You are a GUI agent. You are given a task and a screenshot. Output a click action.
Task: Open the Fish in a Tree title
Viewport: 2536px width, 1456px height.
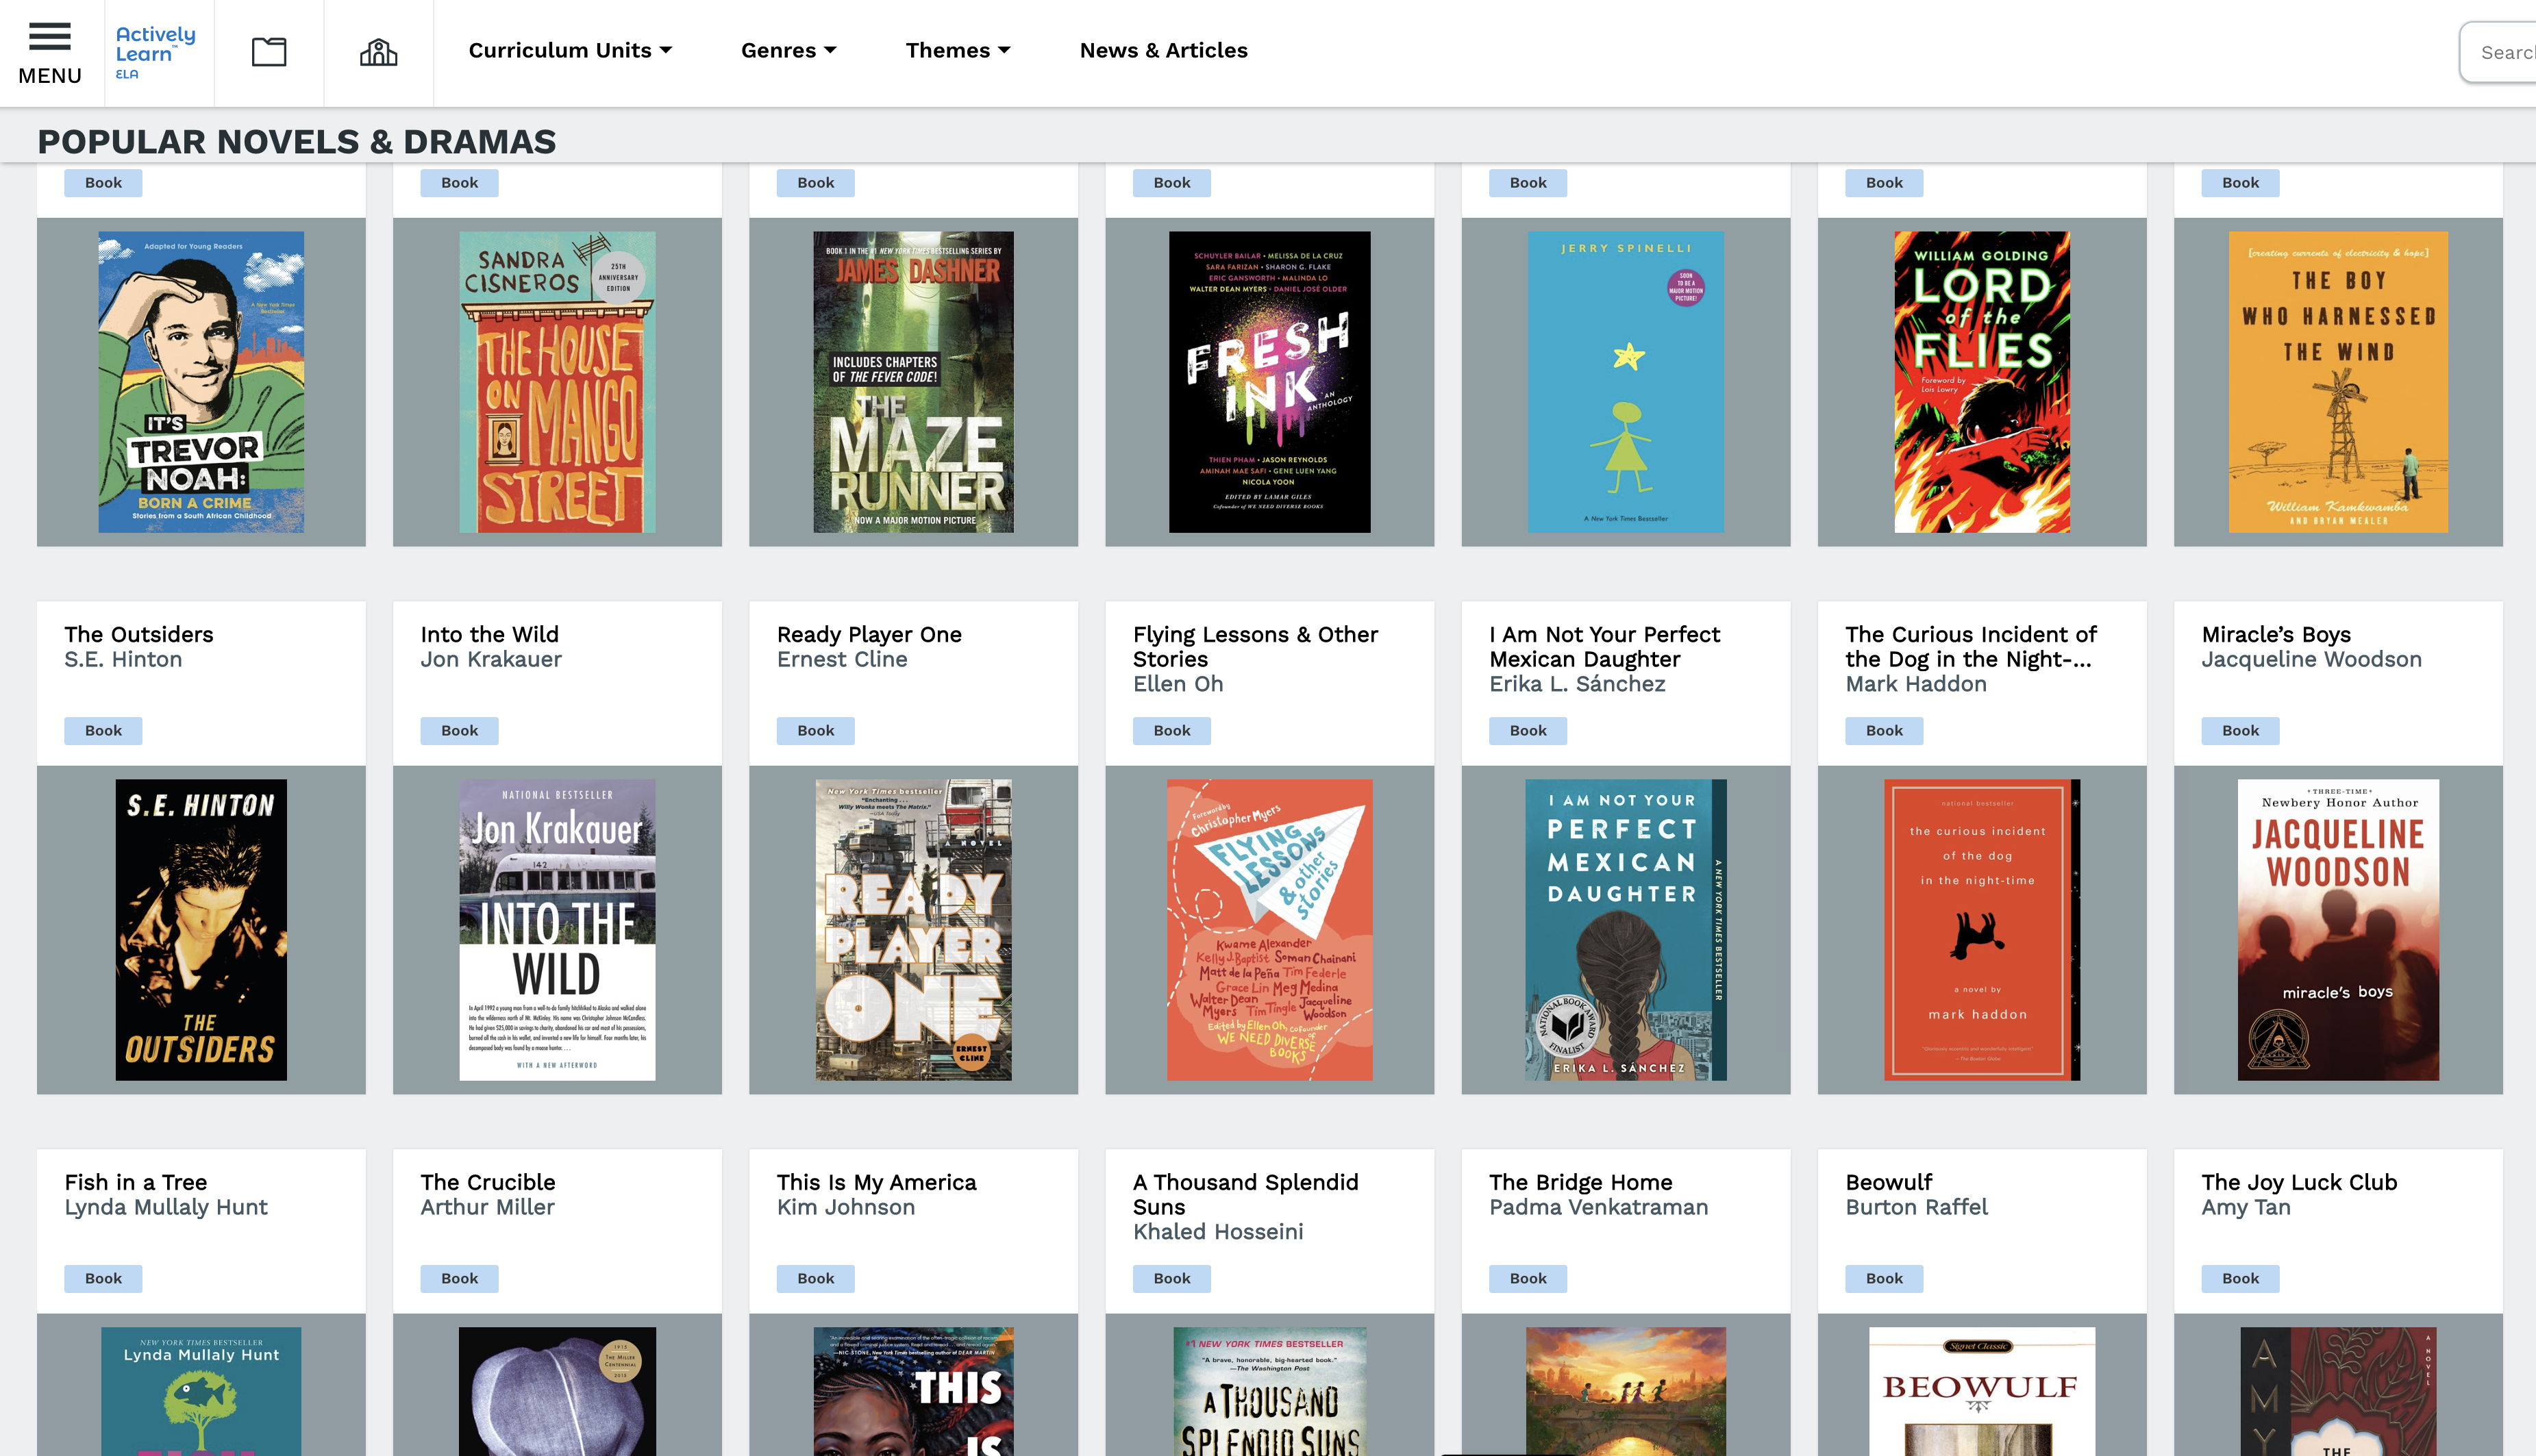[x=135, y=1182]
